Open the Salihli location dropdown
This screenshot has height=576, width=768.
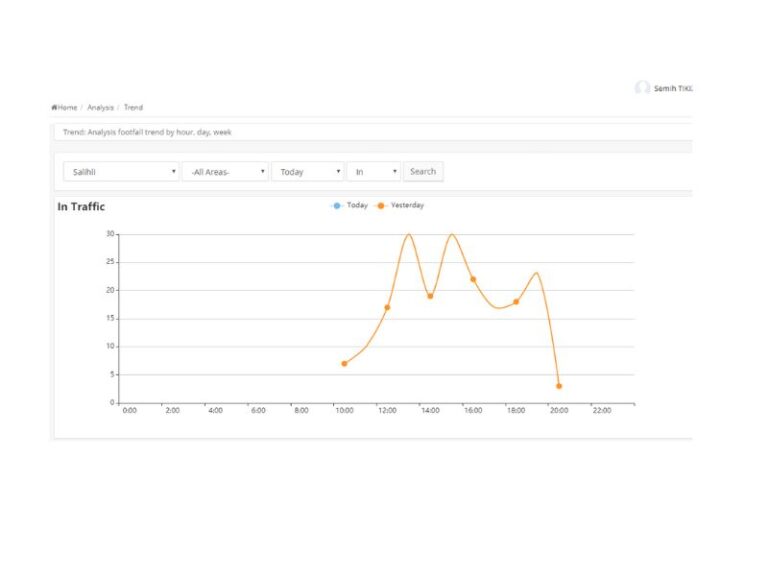(121, 172)
